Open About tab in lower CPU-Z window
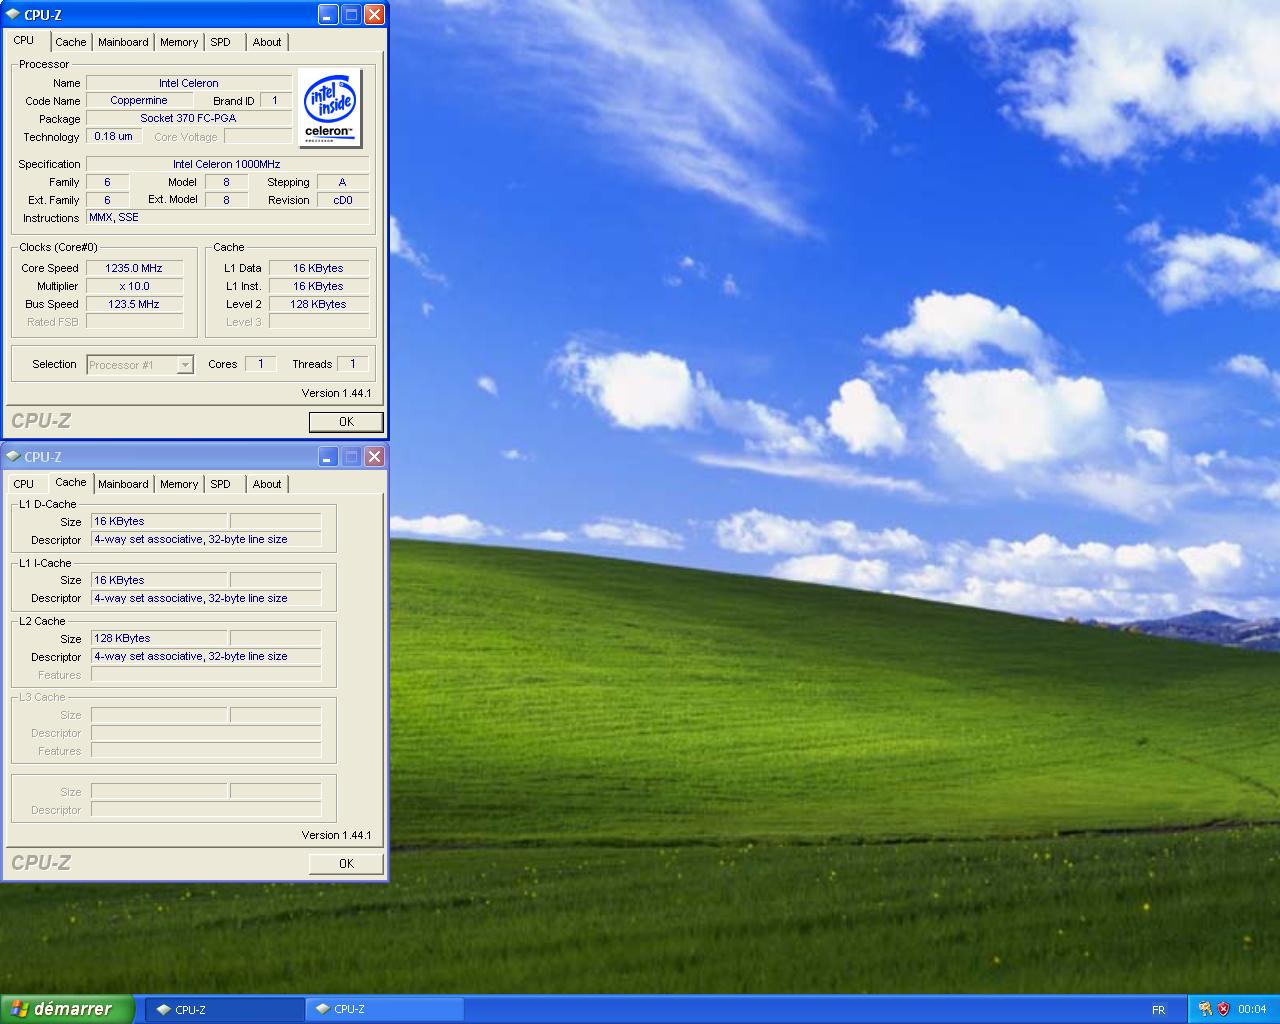 click(267, 484)
